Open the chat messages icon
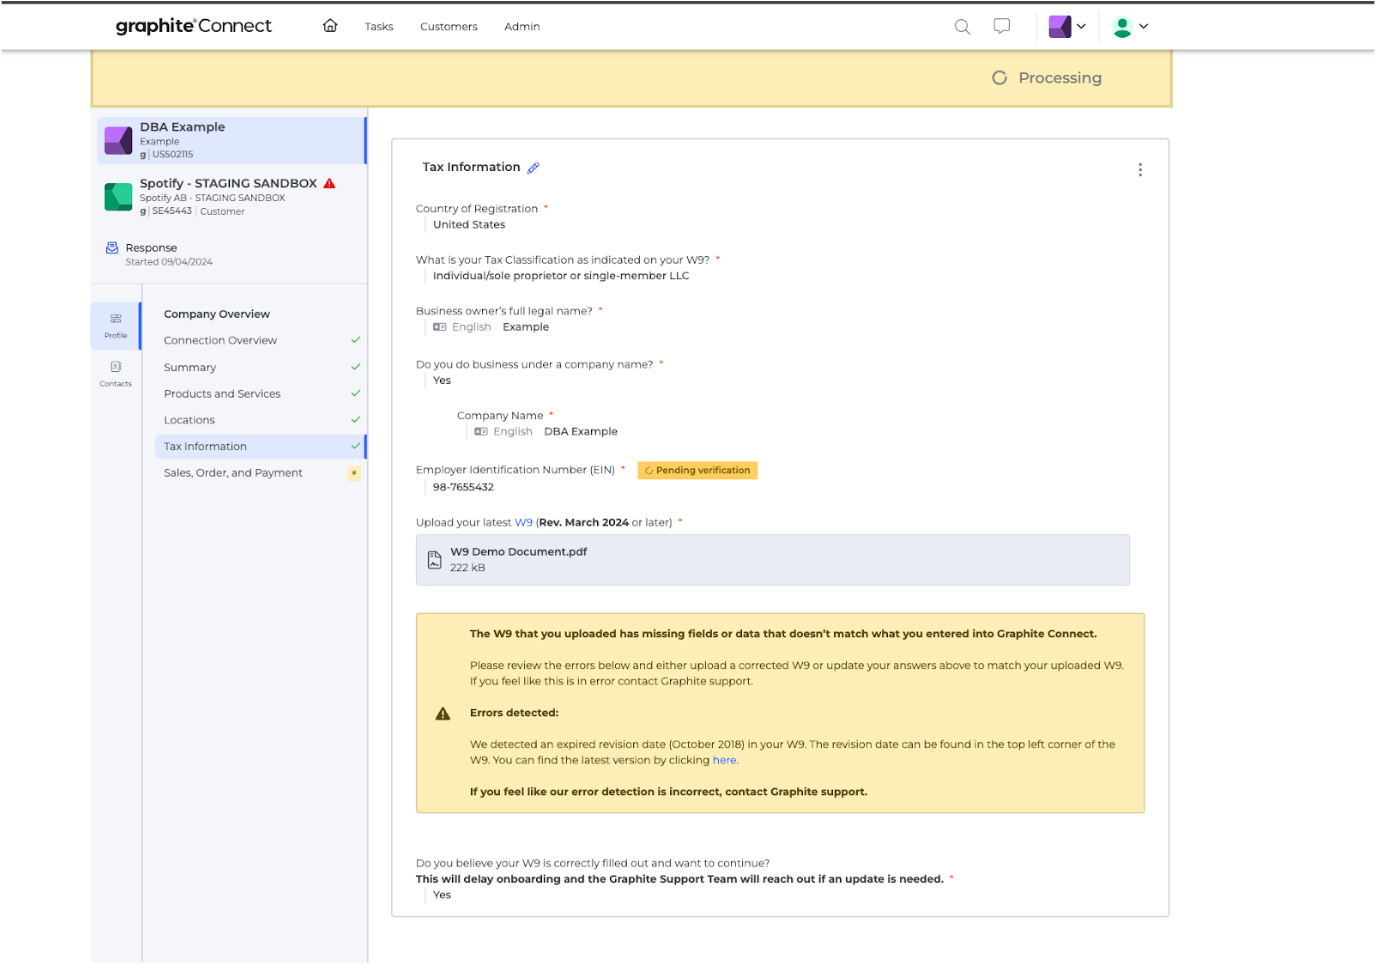Image resolution: width=1382 pixels, height=970 pixels. [1001, 27]
